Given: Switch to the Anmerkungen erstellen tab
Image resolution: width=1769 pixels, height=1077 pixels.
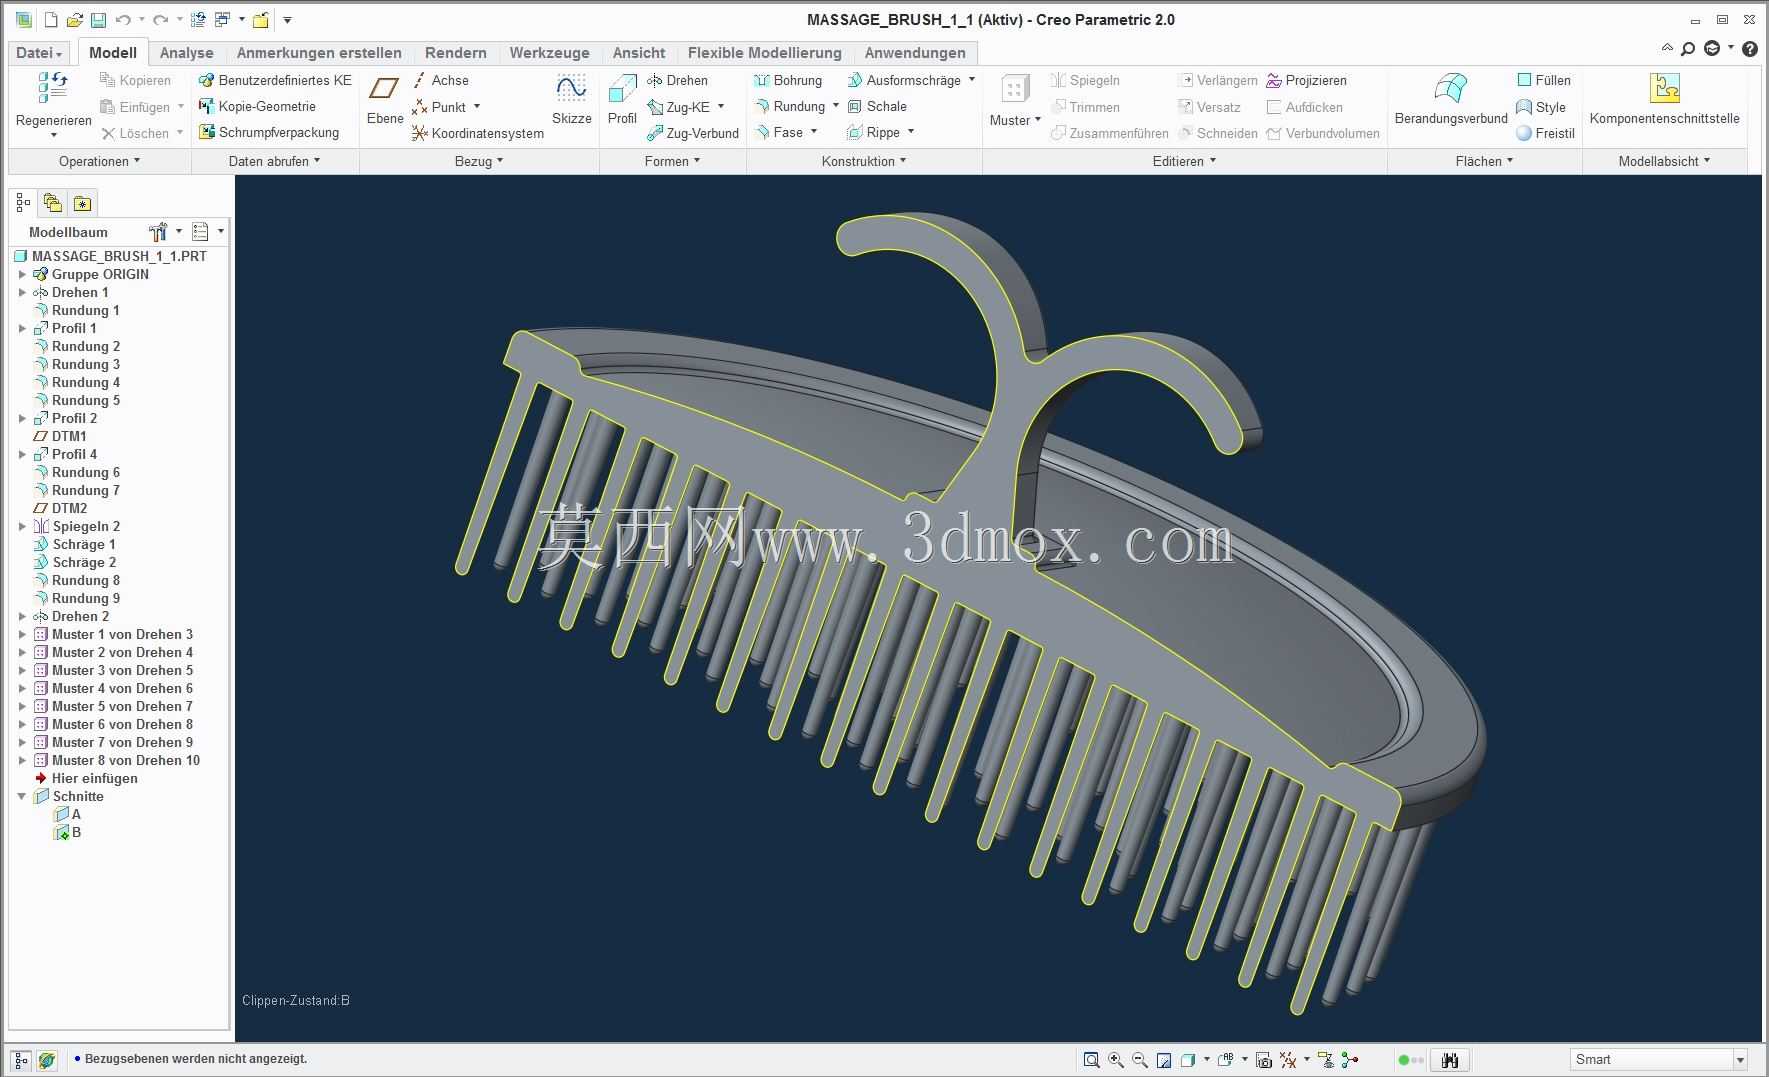Looking at the screenshot, I should 319,53.
